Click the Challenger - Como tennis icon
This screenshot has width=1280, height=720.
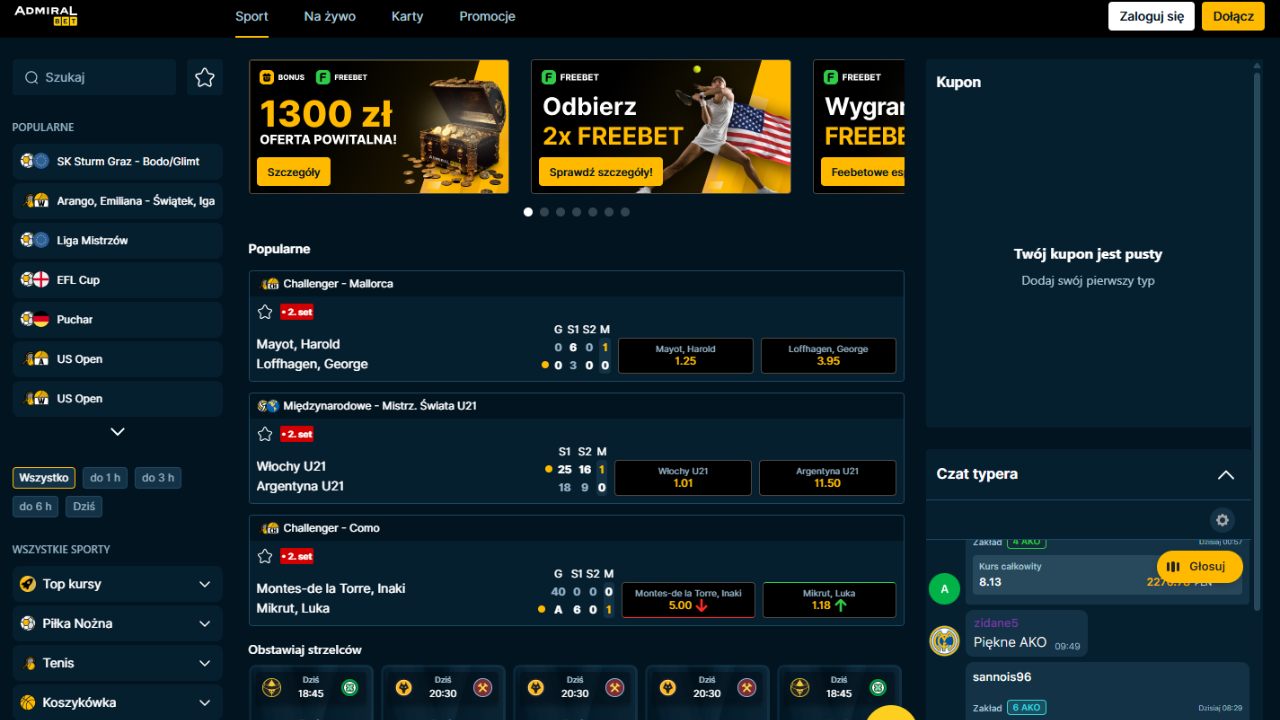270,528
